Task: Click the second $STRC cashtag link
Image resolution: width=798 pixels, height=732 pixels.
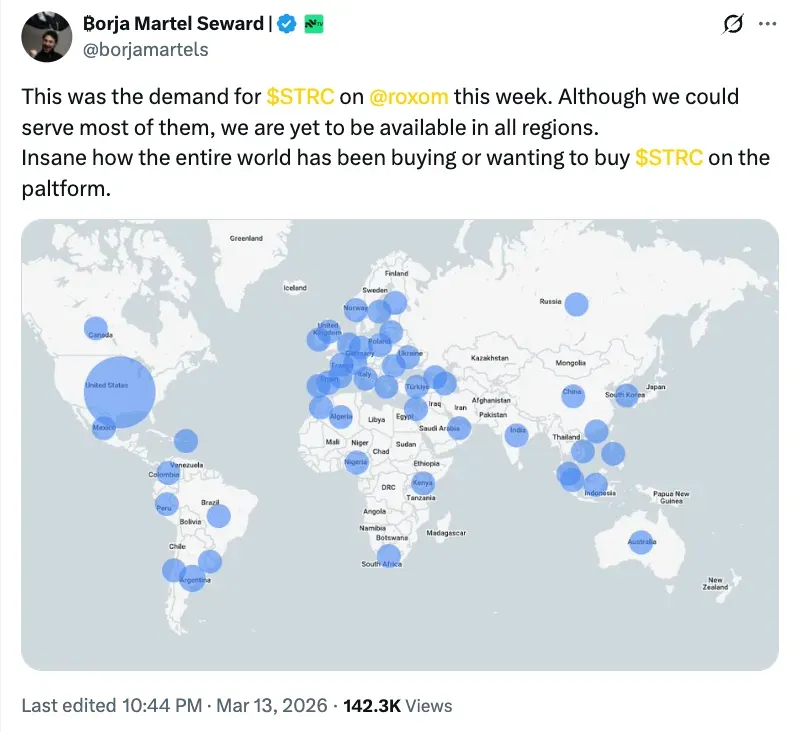Action: (x=669, y=158)
